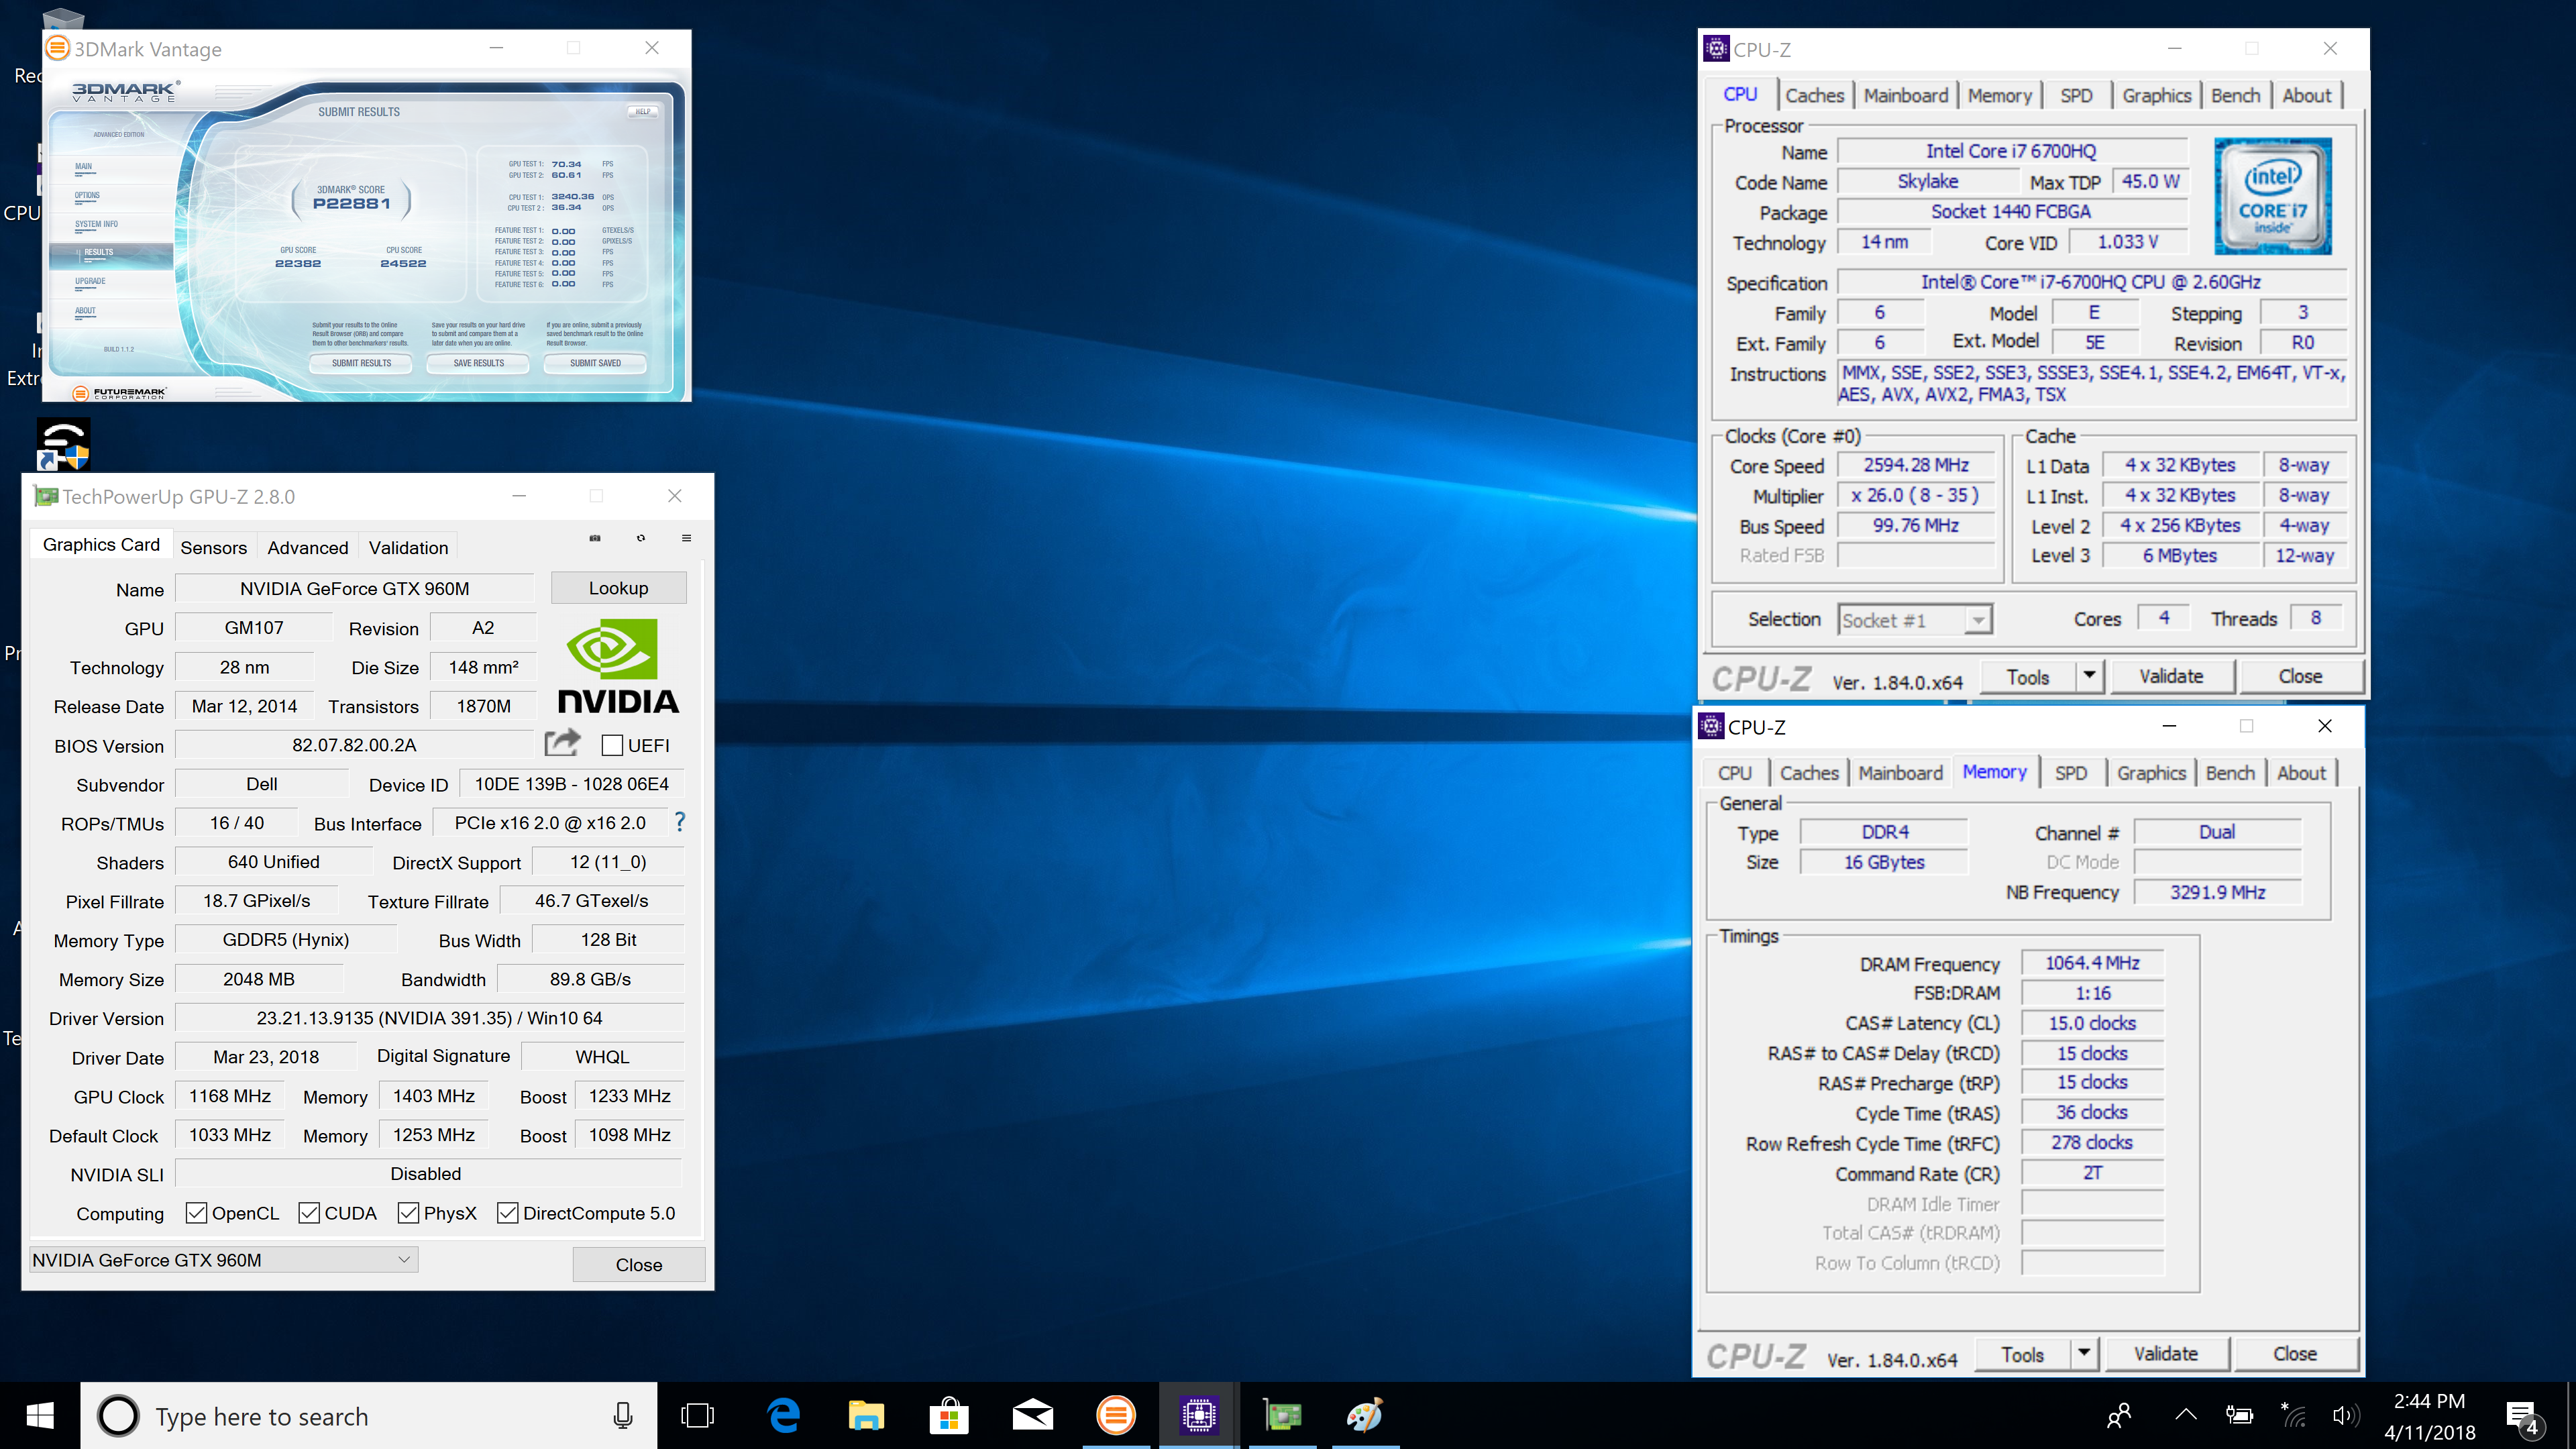Open GPU-Z hamburger menu icon
The width and height of the screenshot is (2576, 1449).
pos(686,538)
